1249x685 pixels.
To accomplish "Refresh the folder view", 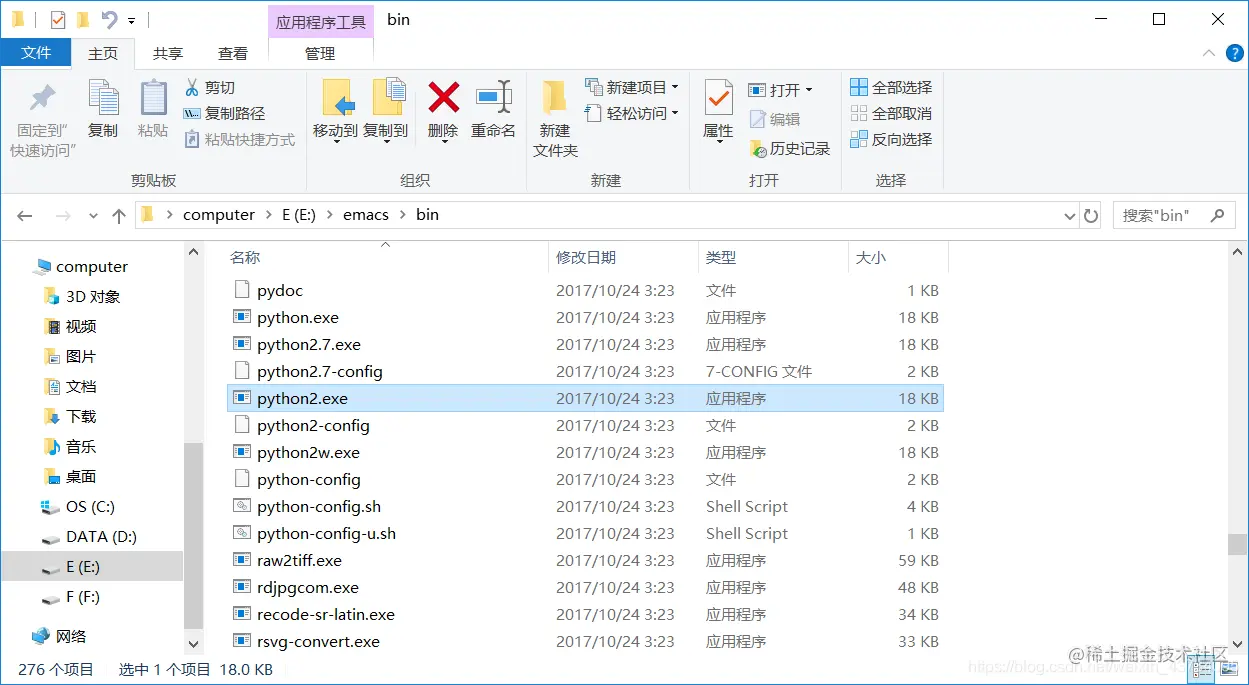I will tap(1090, 214).
